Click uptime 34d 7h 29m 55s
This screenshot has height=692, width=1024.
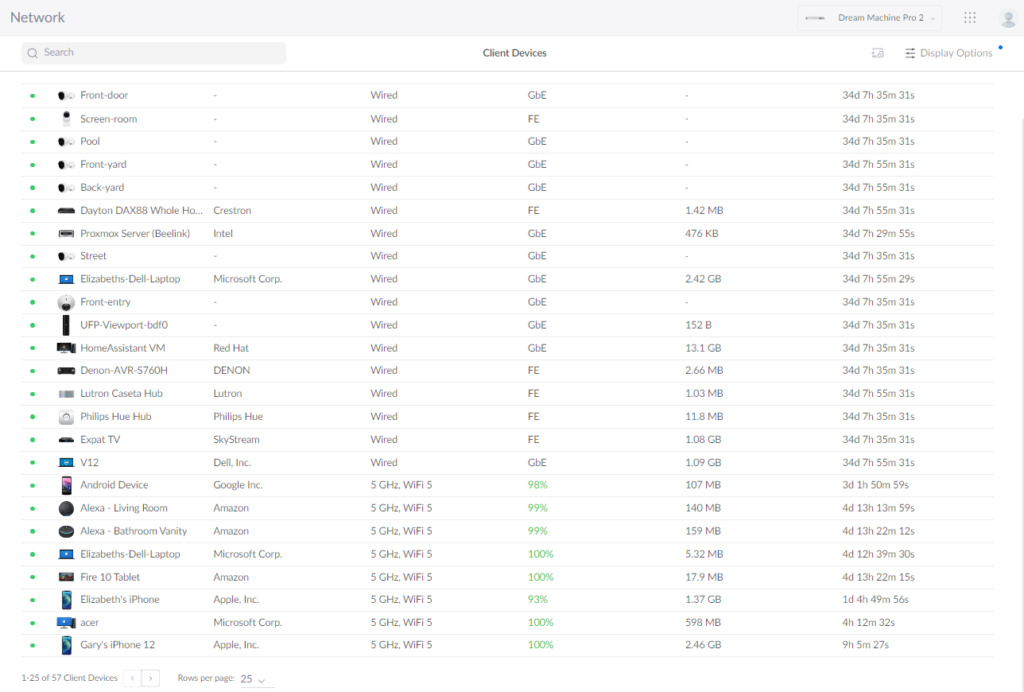878,233
